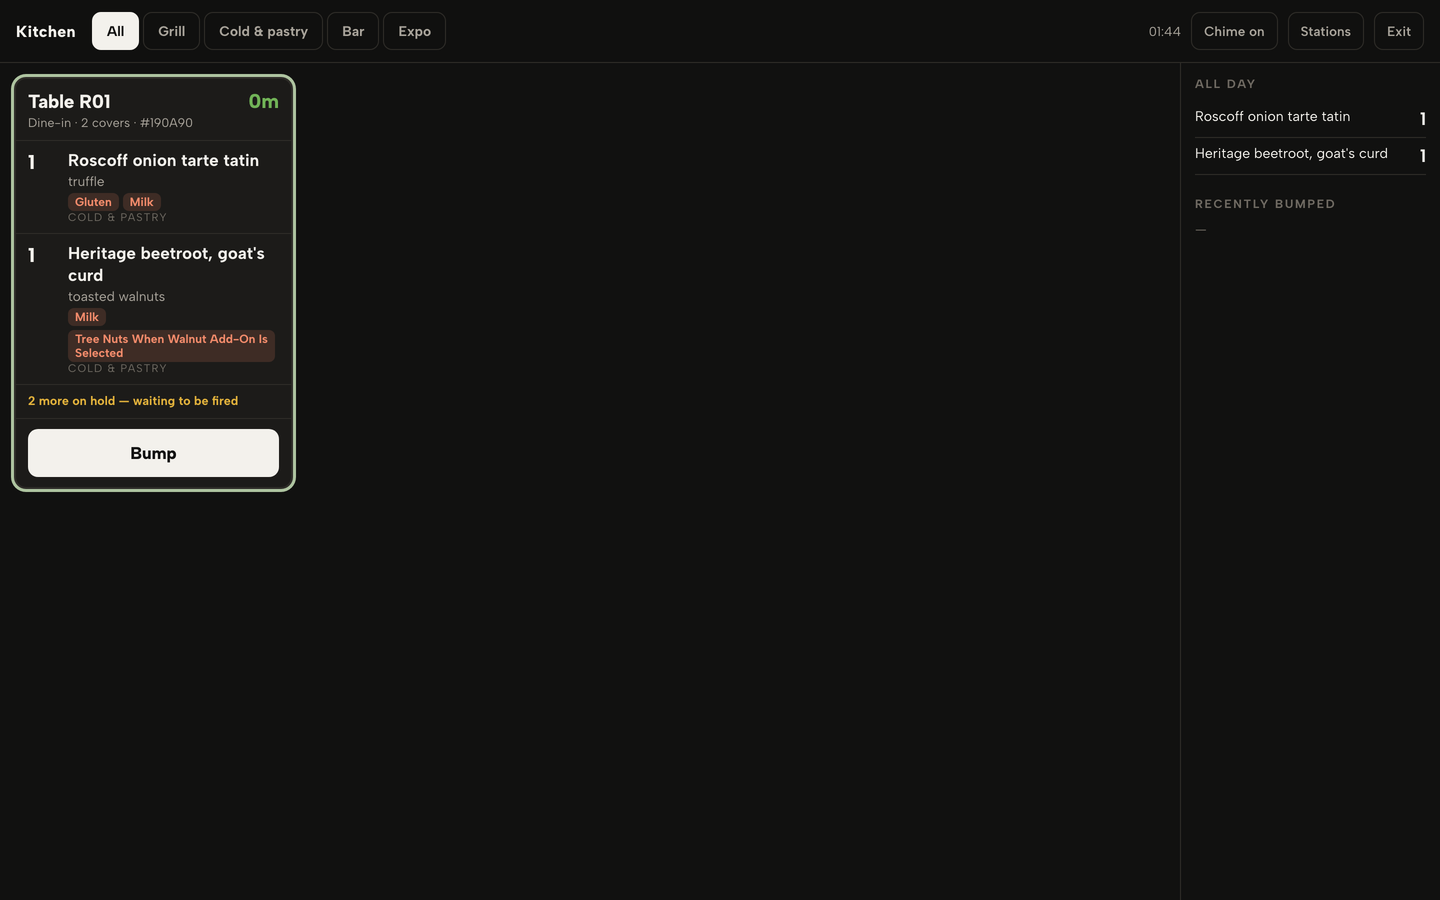The height and width of the screenshot is (900, 1440).
Task: Exit the kitchen display
Action: pos(1398,31)
